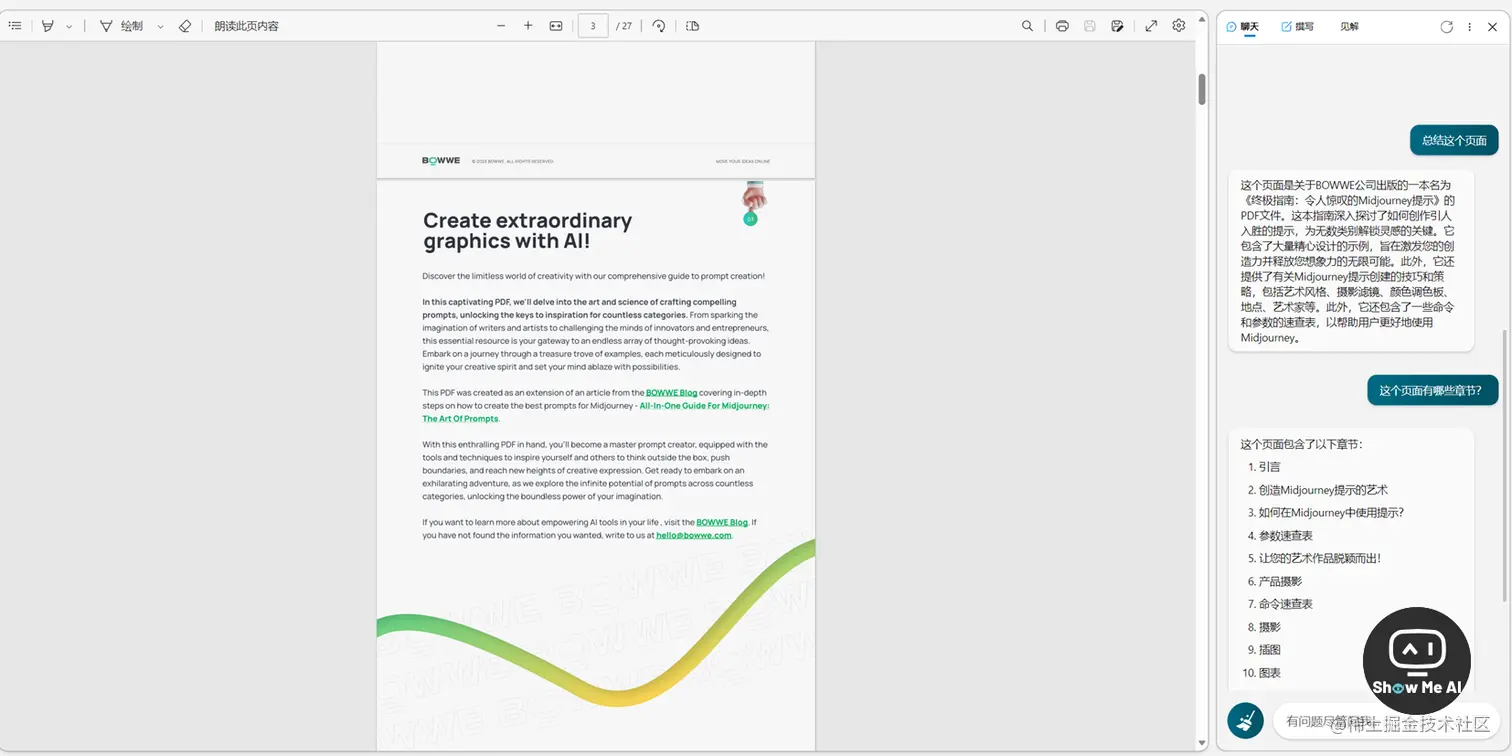The width and height of the screenshot is (1512, 756).
Task: Click the '1. 引言' list item
Action: (1263, 467)
